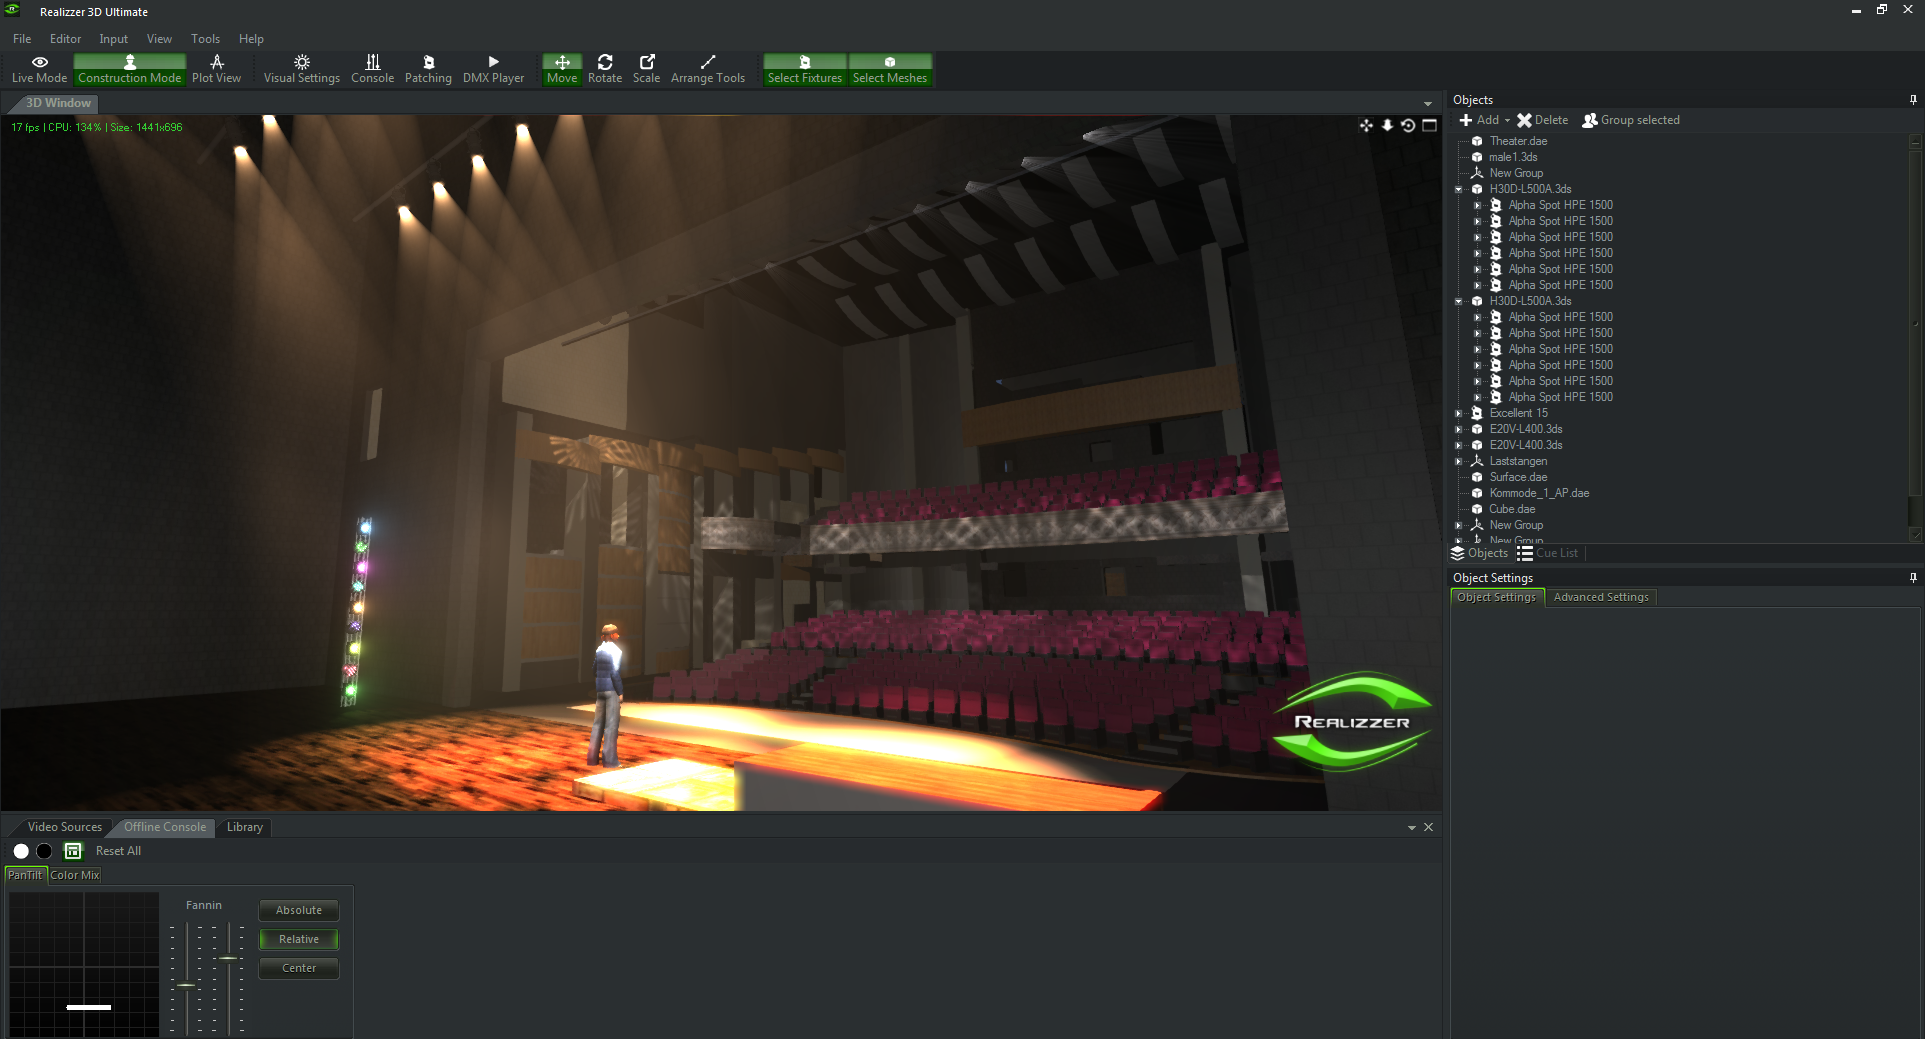Click the Center button
The height and width of the screenshot is (1039, 1925).
click(299, 968)
